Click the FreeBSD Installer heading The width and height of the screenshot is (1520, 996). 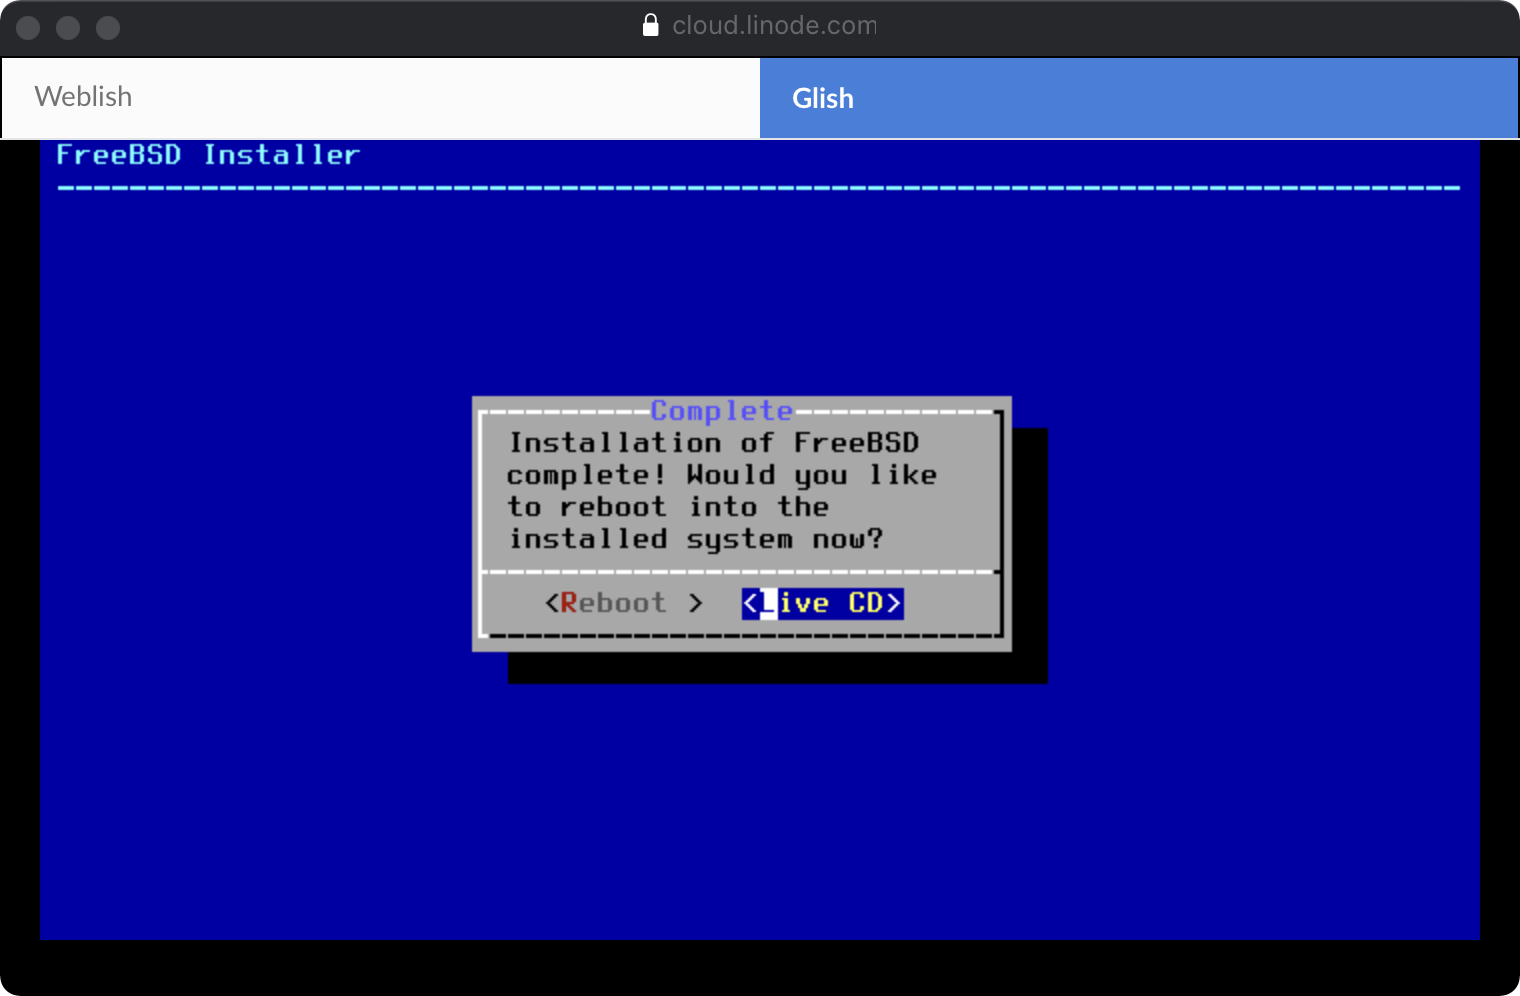(207, 155)
